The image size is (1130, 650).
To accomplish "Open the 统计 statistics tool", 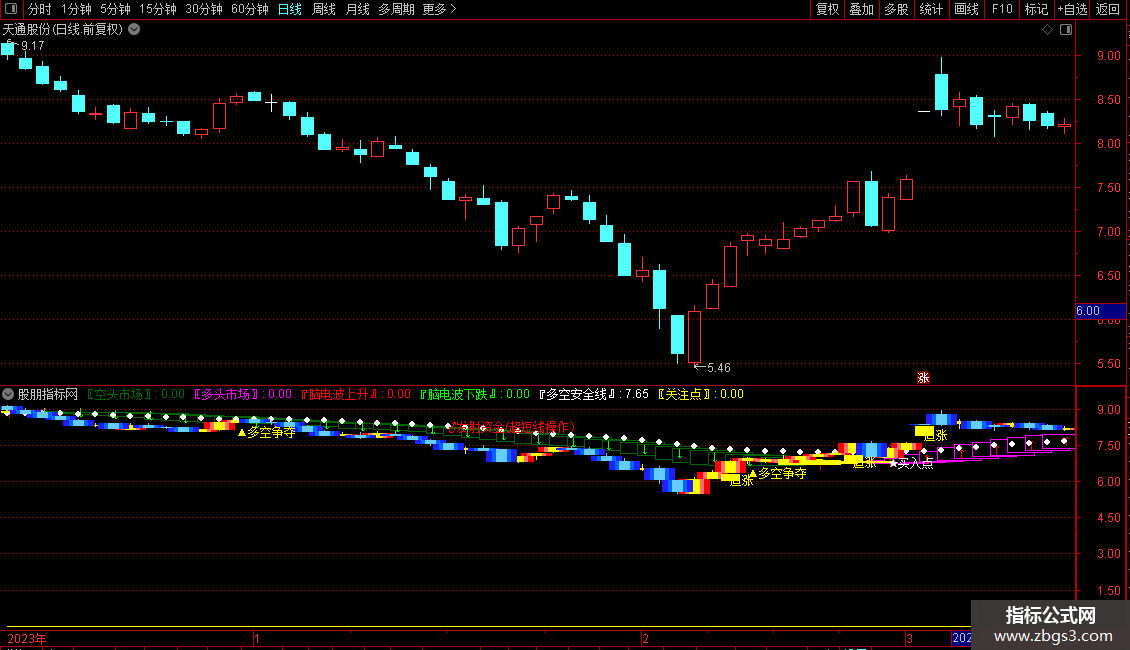I will click(931, 9).
